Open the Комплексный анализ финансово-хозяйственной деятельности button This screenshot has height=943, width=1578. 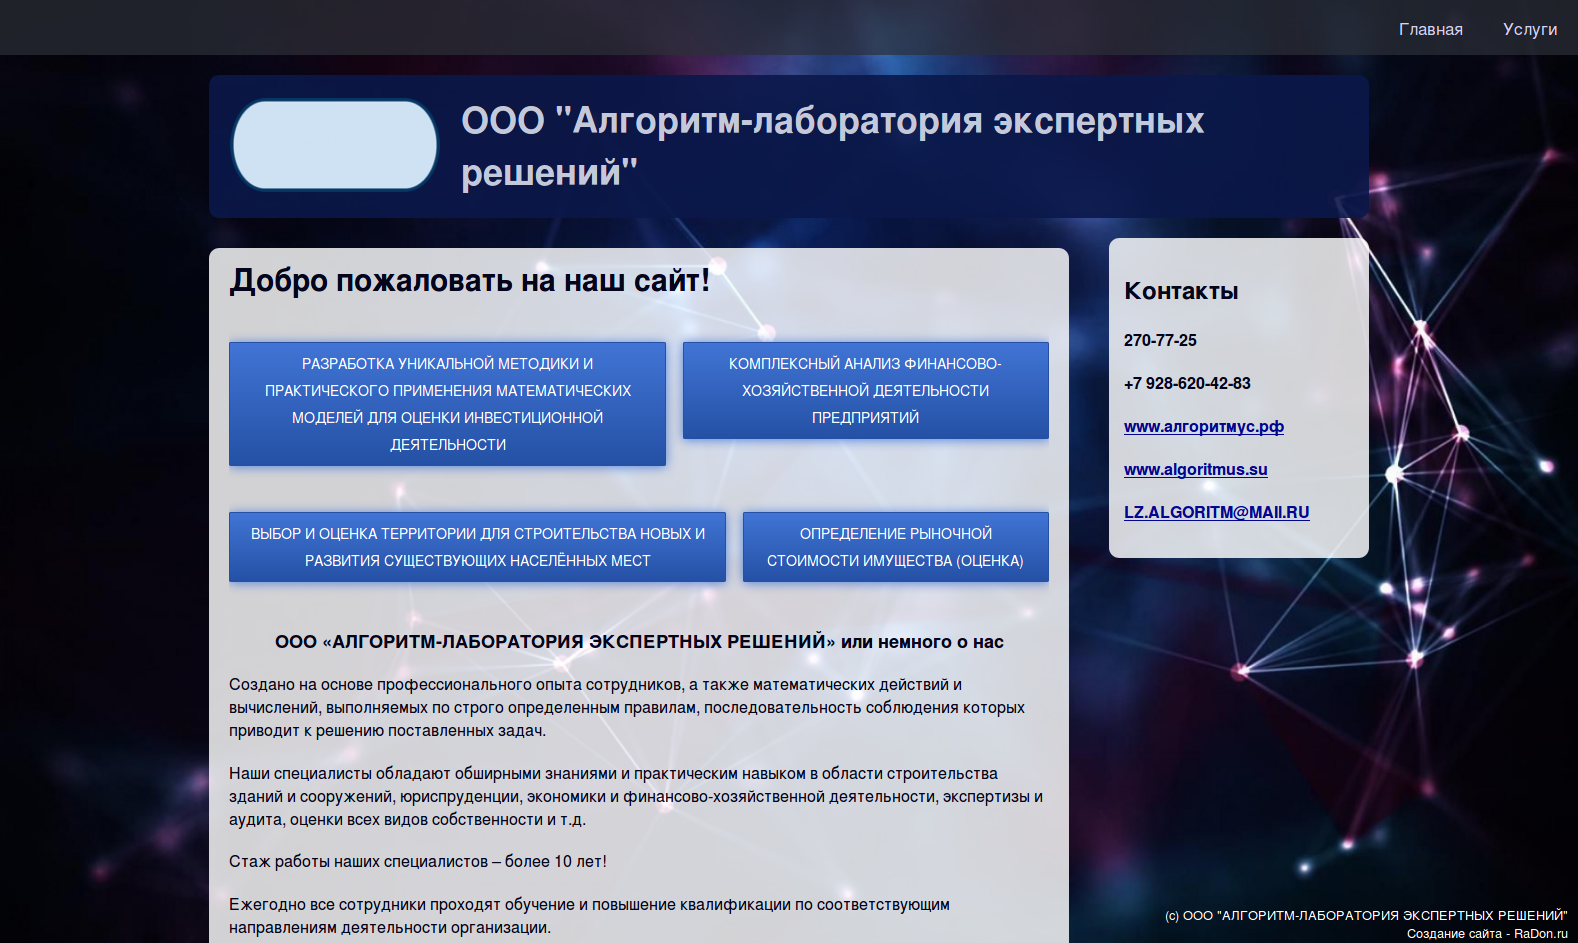click(865, 391)
